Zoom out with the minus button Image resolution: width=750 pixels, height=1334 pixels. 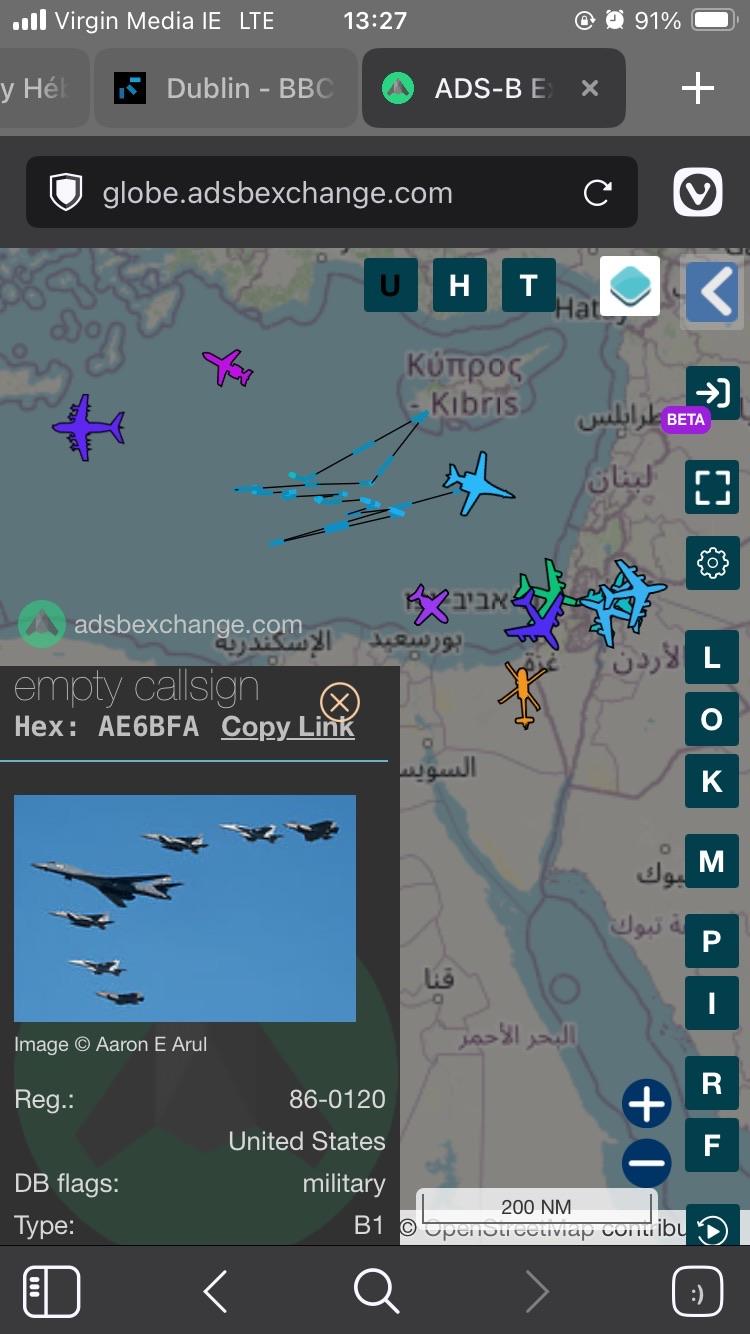[647, 1163]
